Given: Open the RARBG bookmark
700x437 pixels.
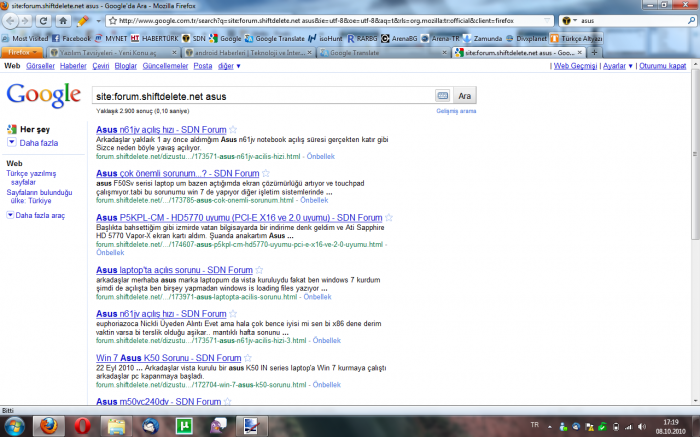Looking at the screenshot, I should point(362,38).
